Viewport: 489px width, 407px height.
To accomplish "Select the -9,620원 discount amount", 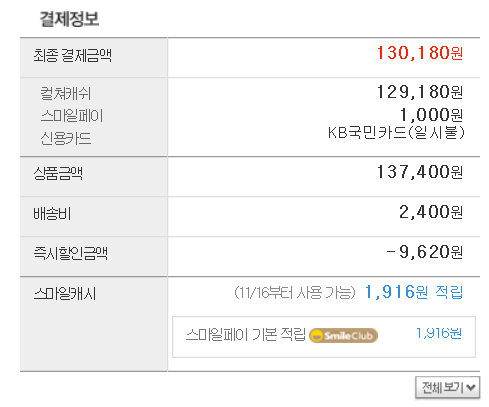I will [x=425, y=252].
